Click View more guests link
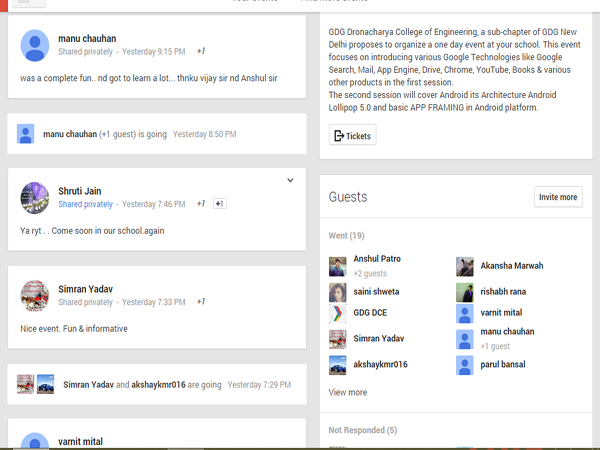 point(348,392)
